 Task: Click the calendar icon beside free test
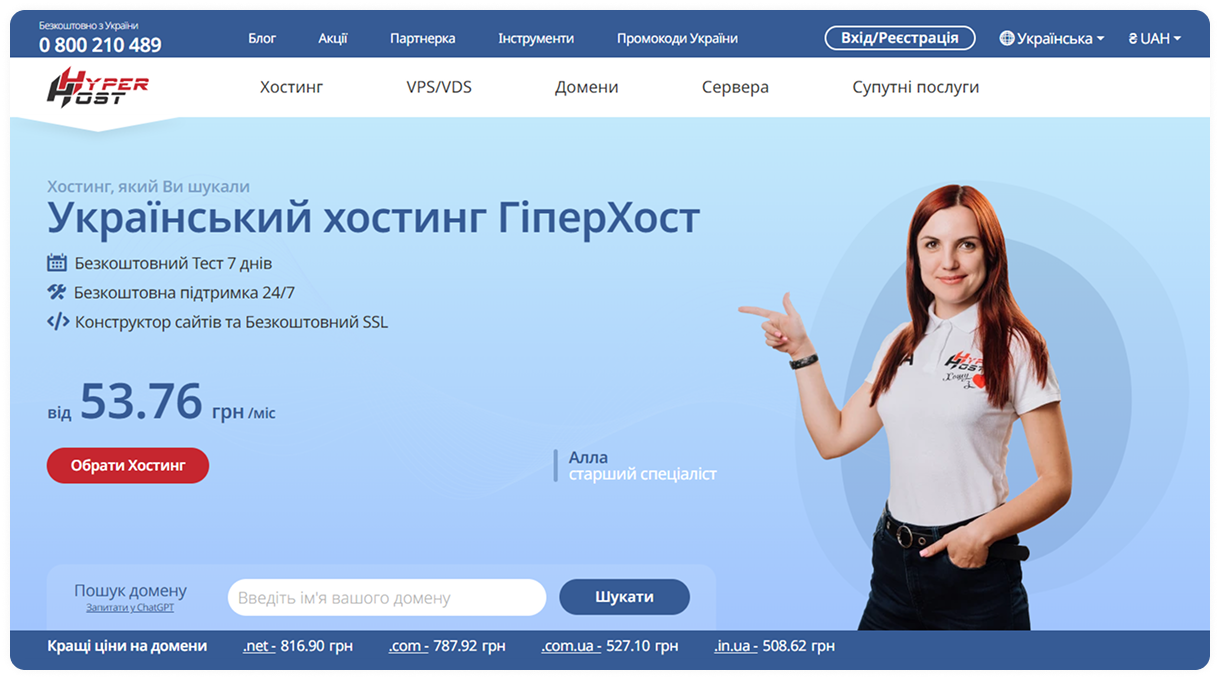(57, 263)
